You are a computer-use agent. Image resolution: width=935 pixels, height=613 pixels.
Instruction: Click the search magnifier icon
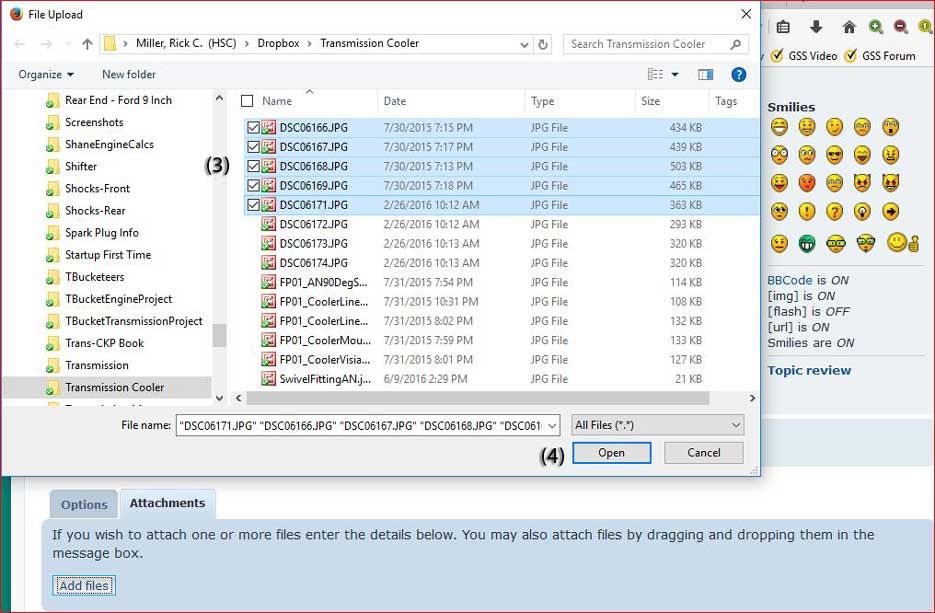pyautogui.click(x=735, y=44)
